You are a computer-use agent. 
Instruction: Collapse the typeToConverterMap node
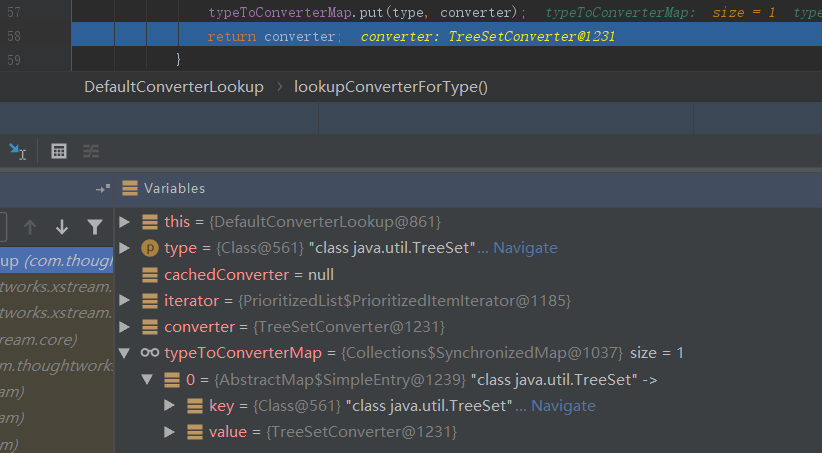click(x=125, y=353)
